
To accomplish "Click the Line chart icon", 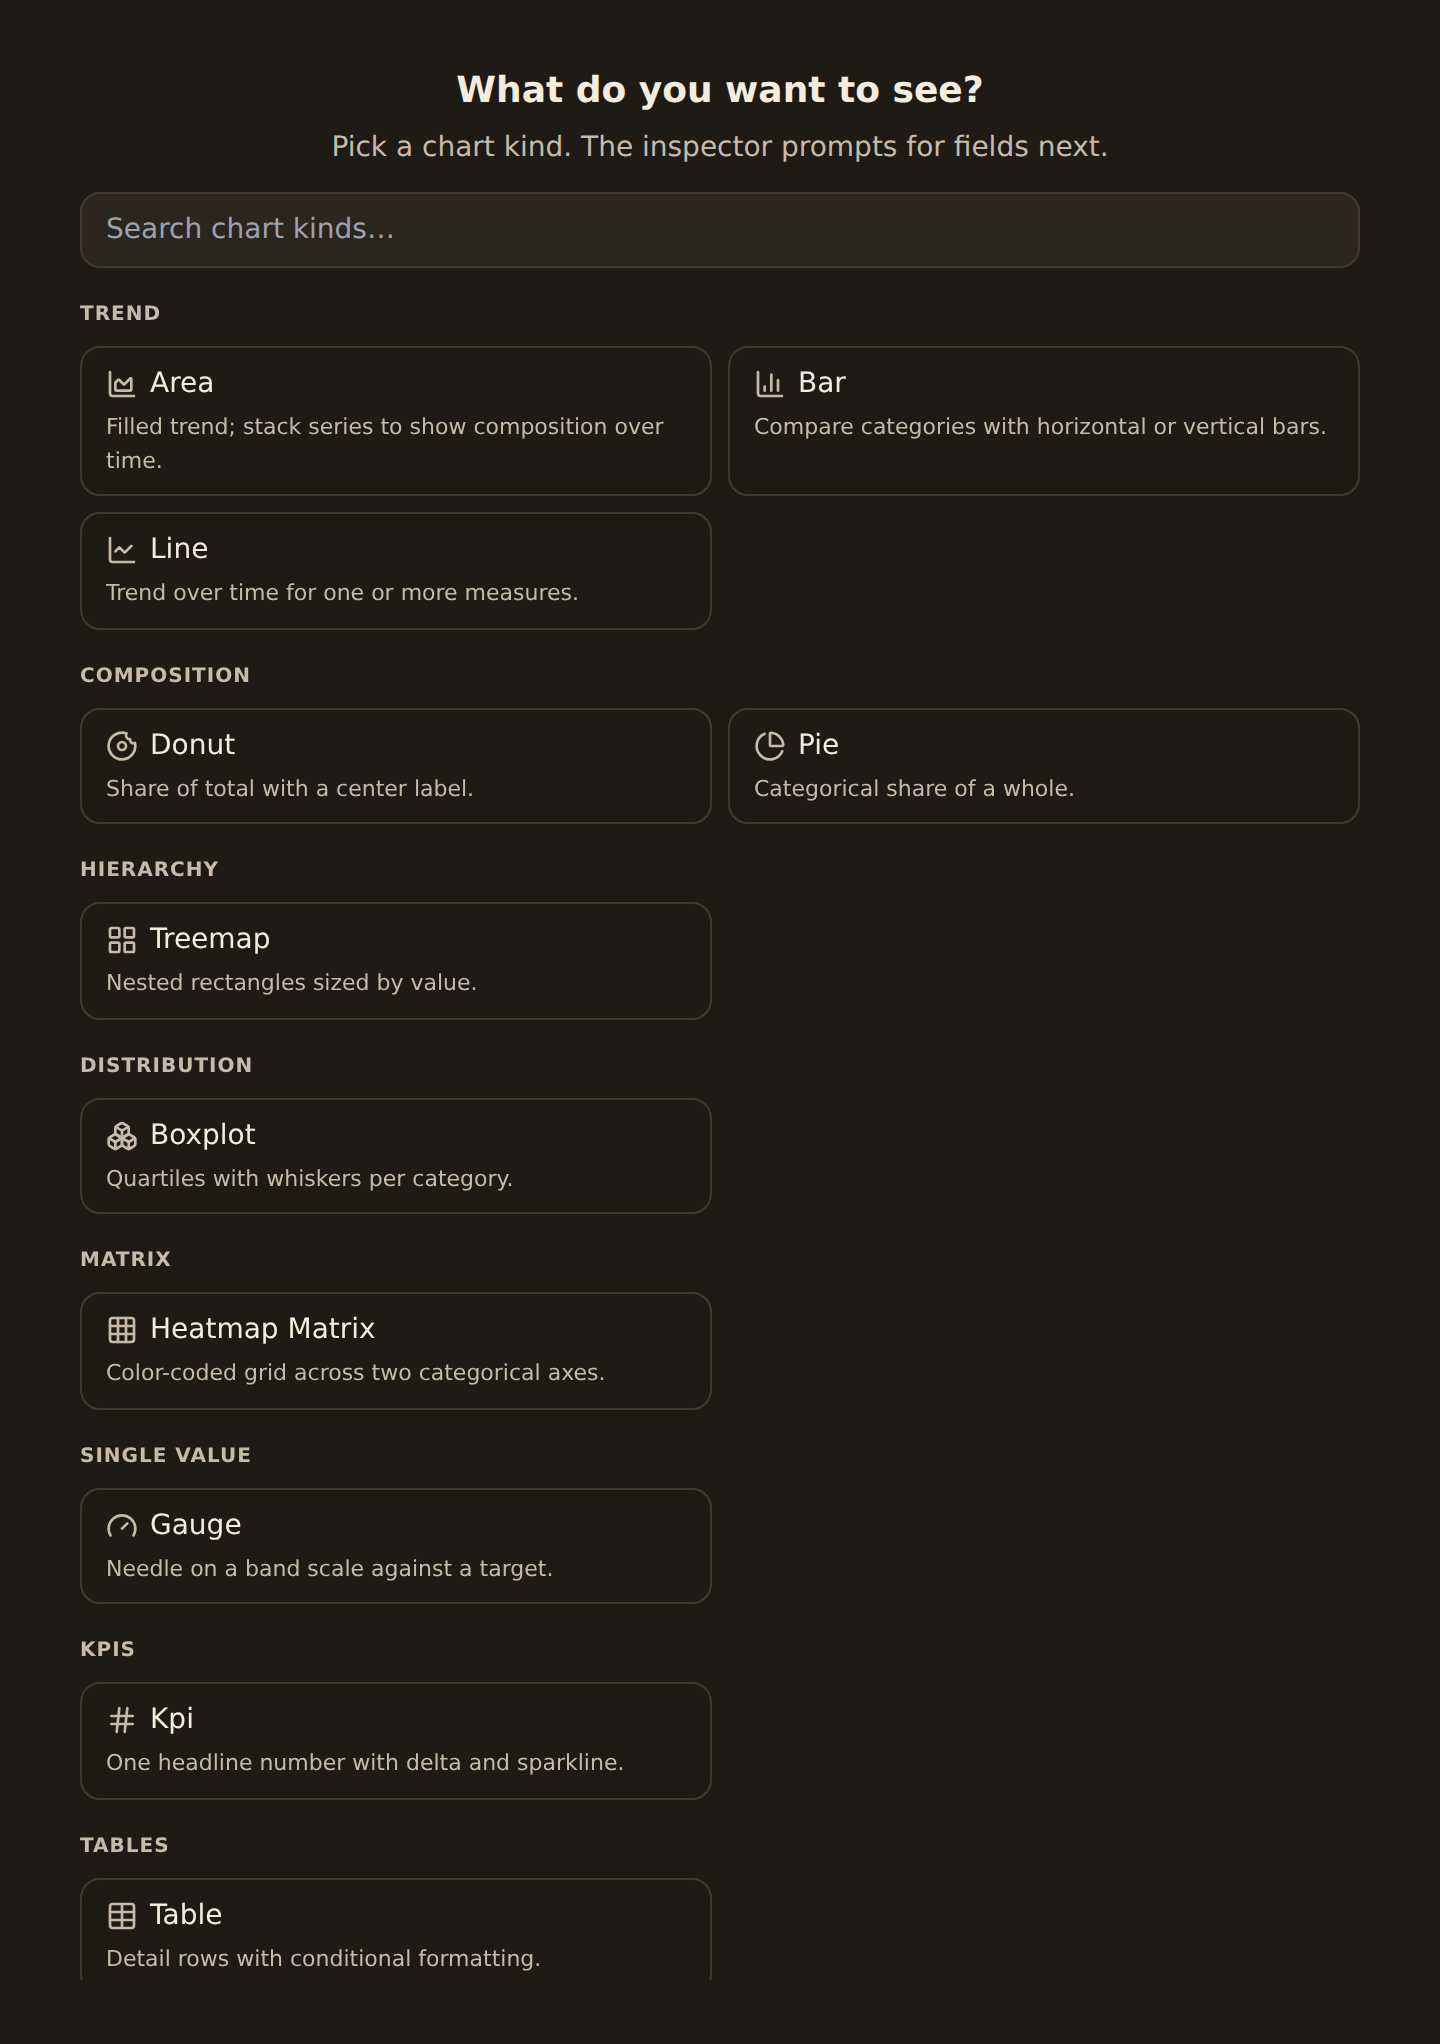I will tap(121, 550).
